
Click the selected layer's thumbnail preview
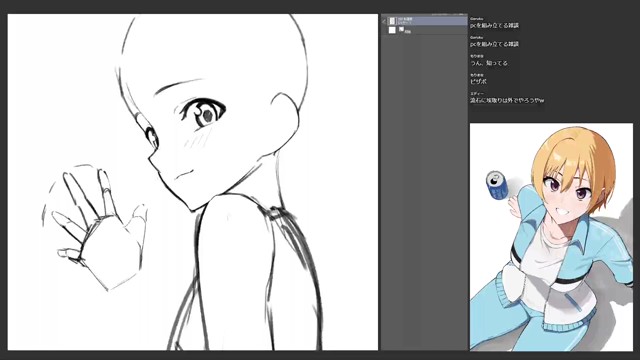click(x=392, y=20)
